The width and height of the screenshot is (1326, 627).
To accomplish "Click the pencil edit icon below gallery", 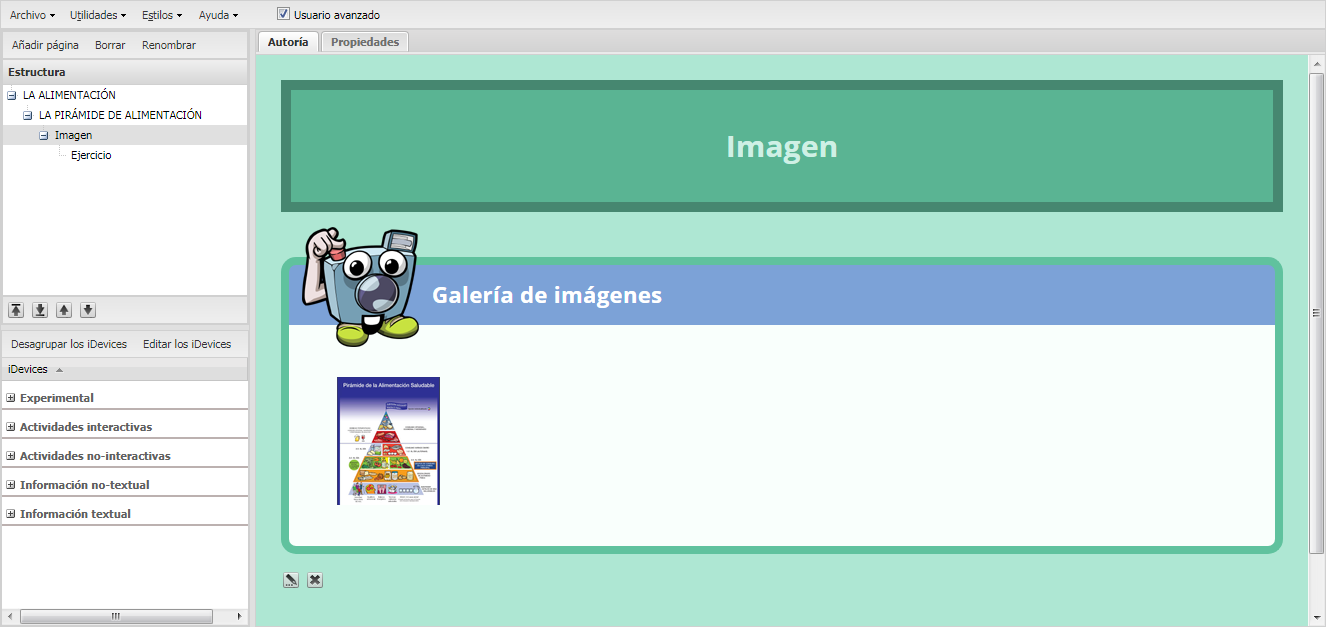I will 291,580.
